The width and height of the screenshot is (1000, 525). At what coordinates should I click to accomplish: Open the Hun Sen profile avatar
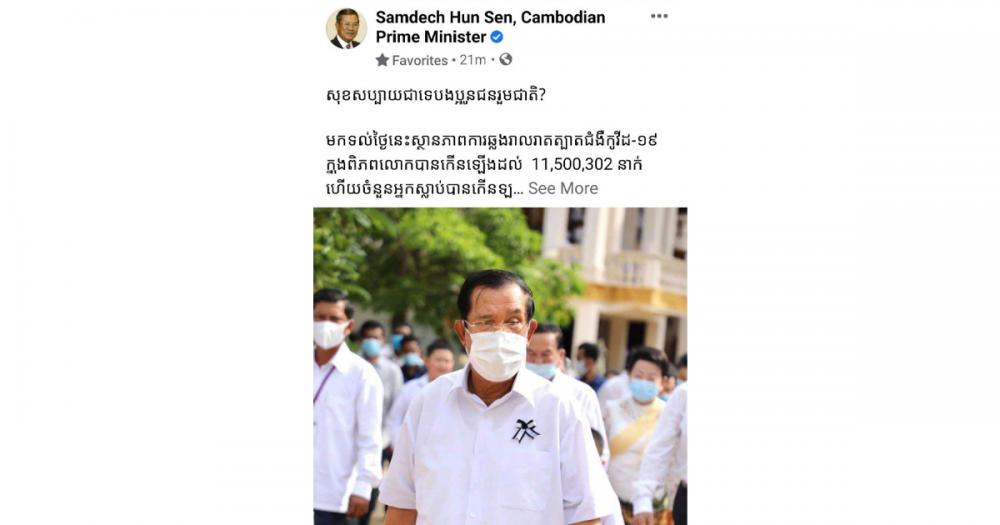point(346,29)
